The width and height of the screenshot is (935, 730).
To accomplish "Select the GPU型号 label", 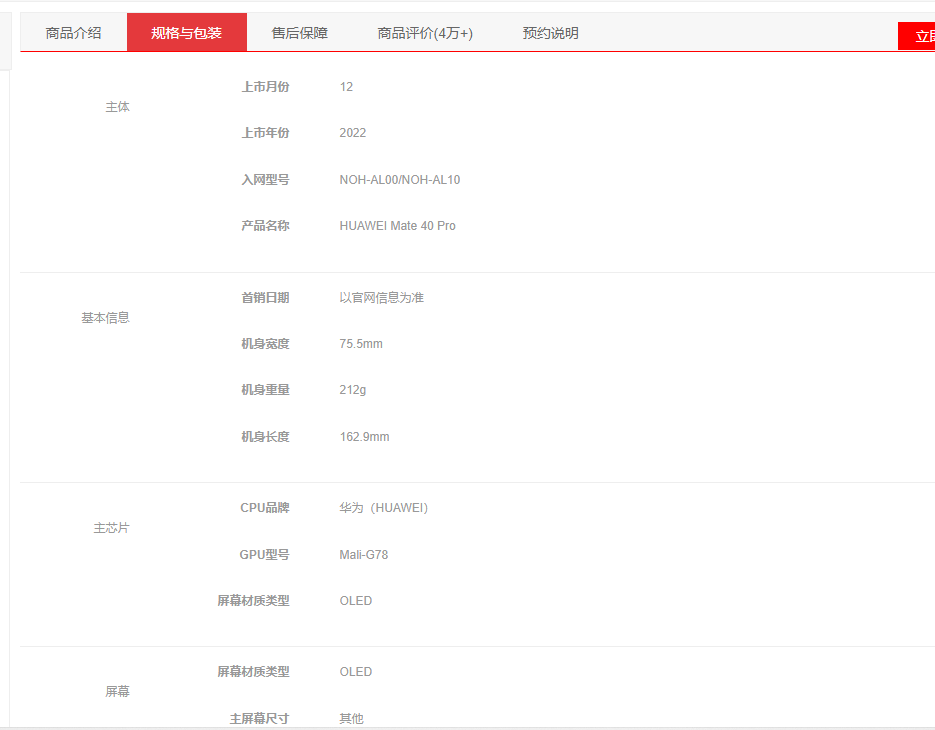I will [265, 555].
